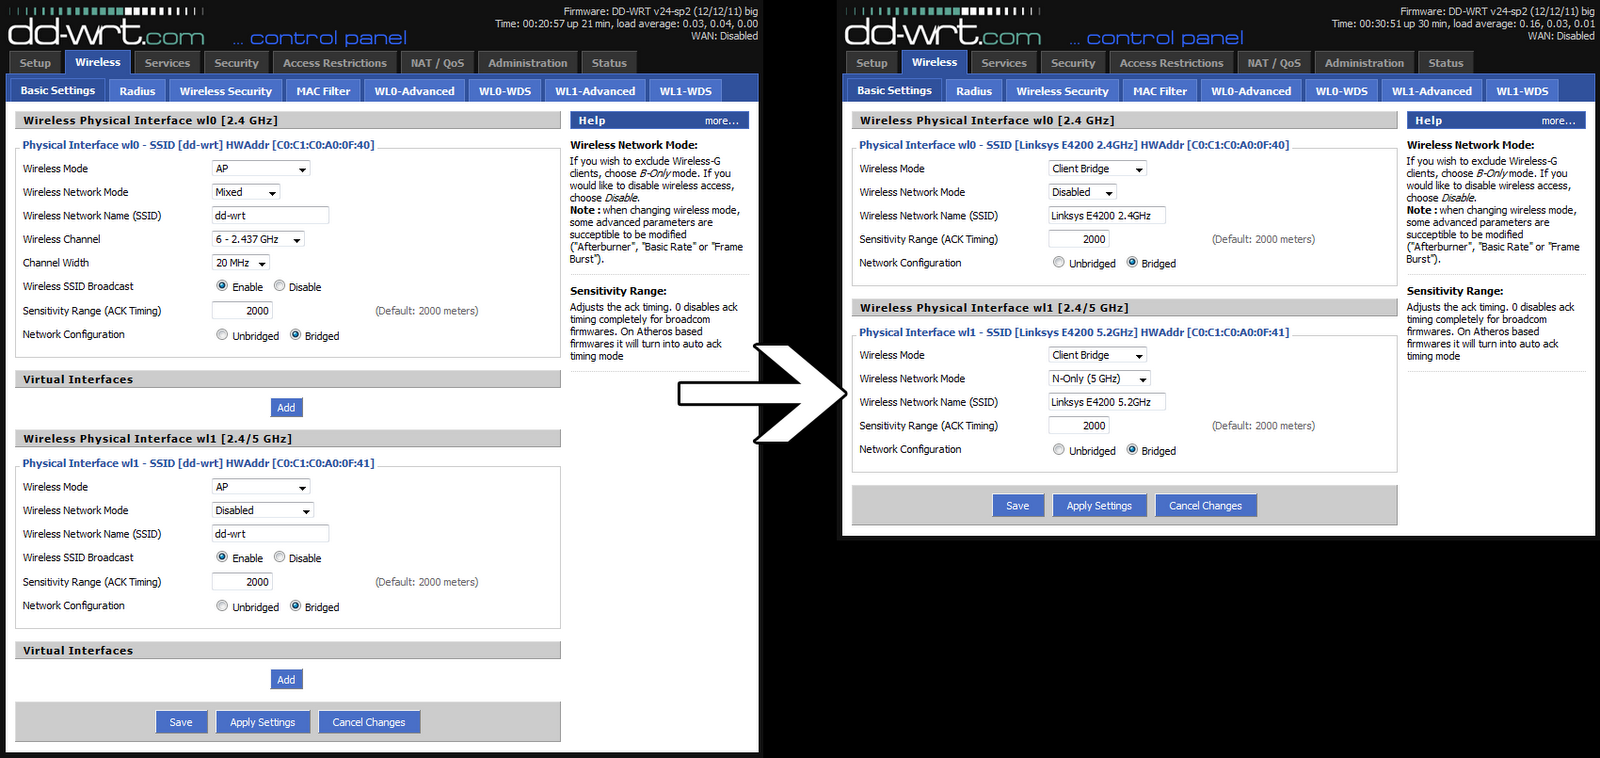
Task: Open wl0 Network Mode Disabled dropdown, right panel
Action: (x=1083, y=192)
